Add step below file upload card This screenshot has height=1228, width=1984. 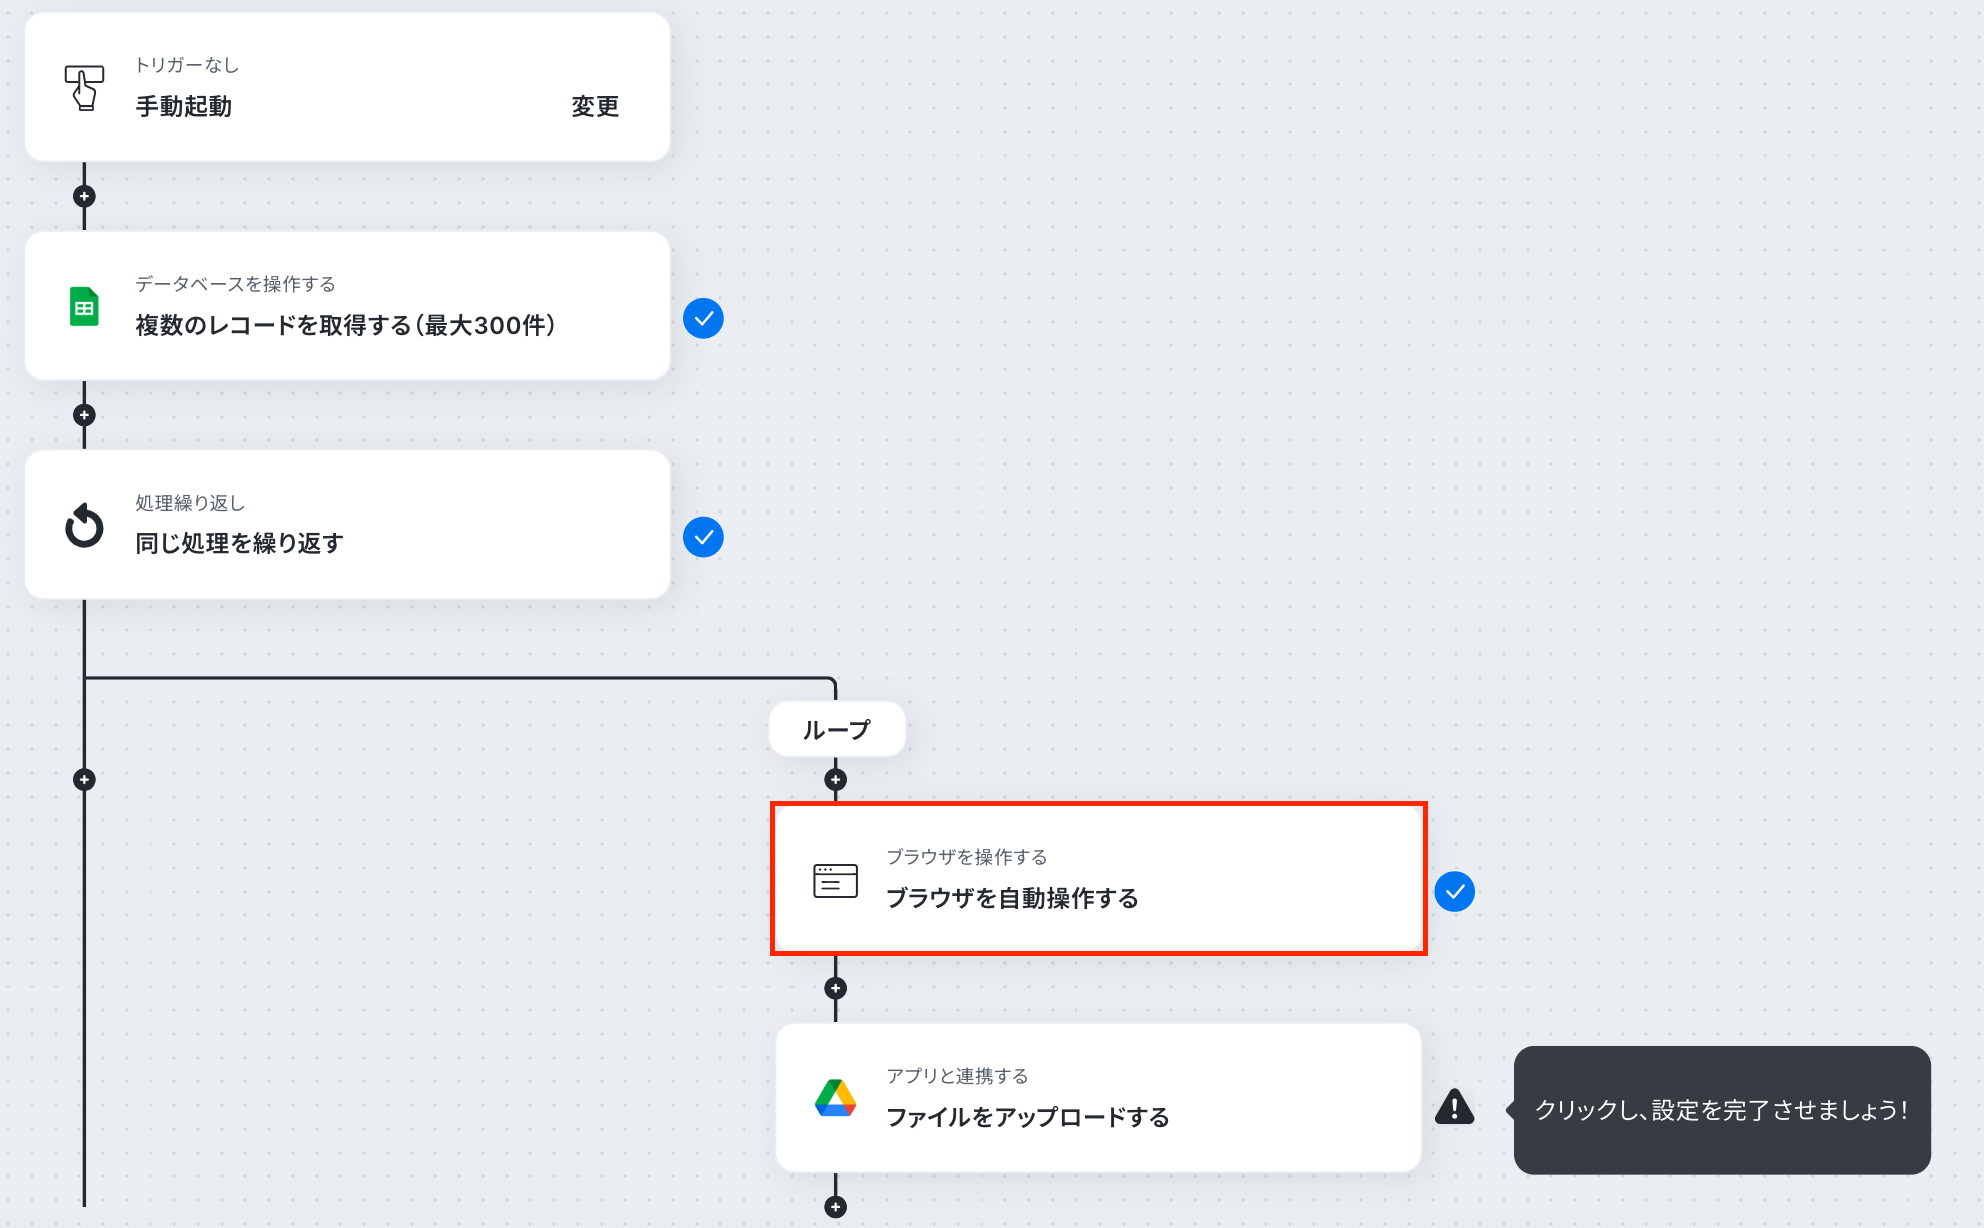point(835,1207)
